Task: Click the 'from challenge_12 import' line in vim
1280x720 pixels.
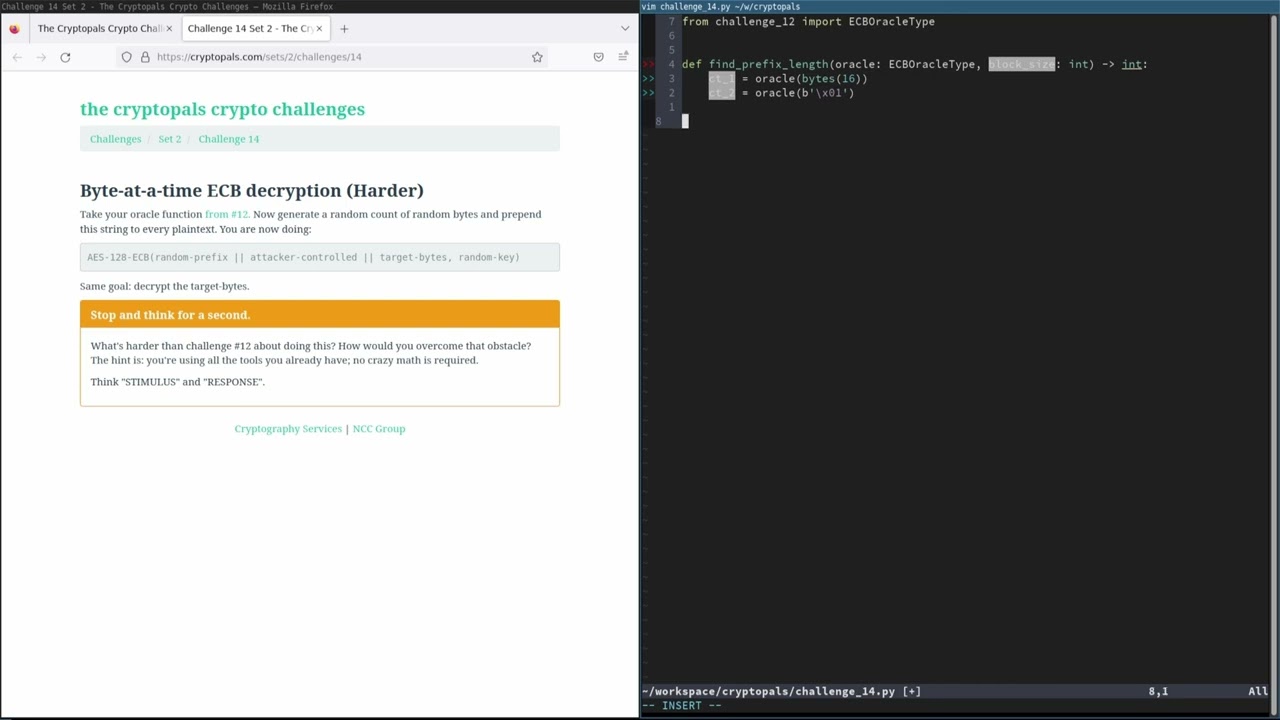Action: pos(808,21)
